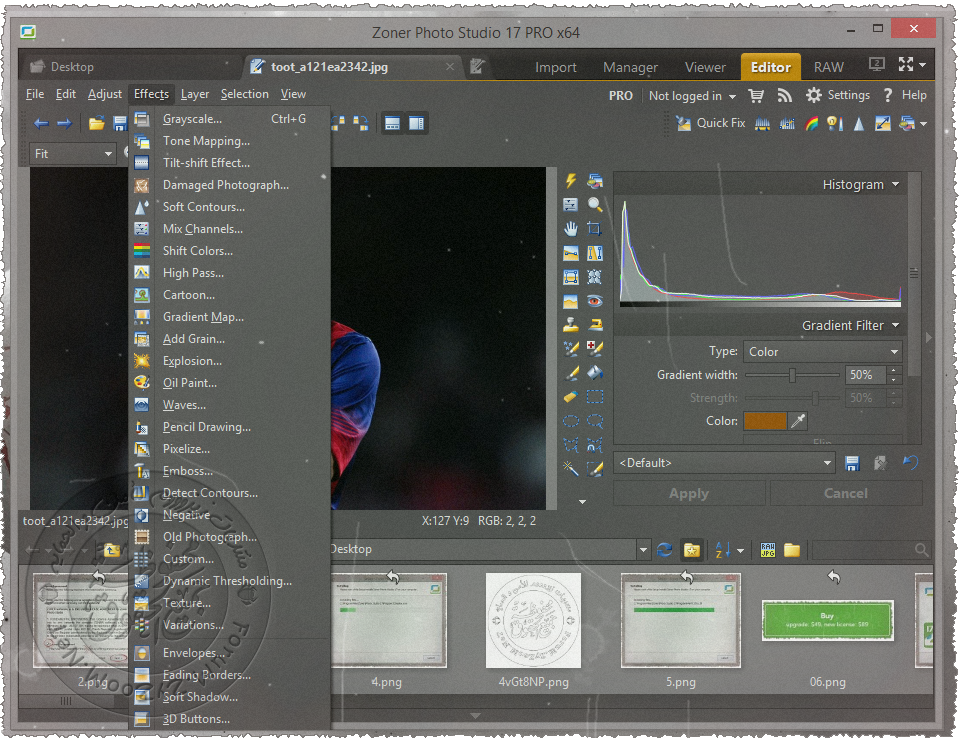Open Help
Viewport: 960px width, 743px height.
pos(905,95)
